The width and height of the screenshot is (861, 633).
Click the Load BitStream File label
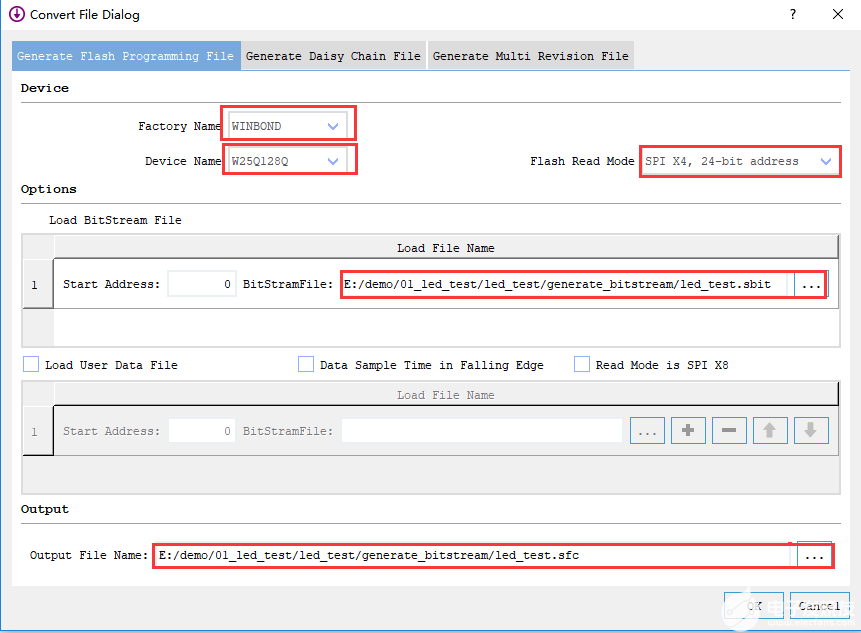pos(115,220)
